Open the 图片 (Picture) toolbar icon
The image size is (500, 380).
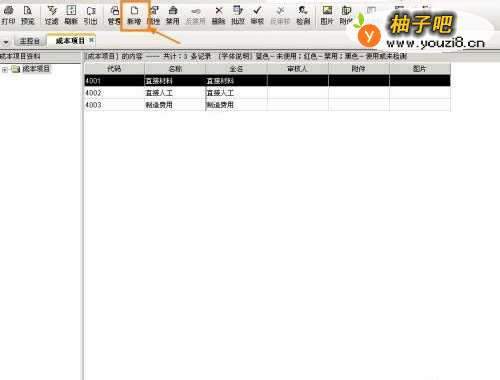327,15
